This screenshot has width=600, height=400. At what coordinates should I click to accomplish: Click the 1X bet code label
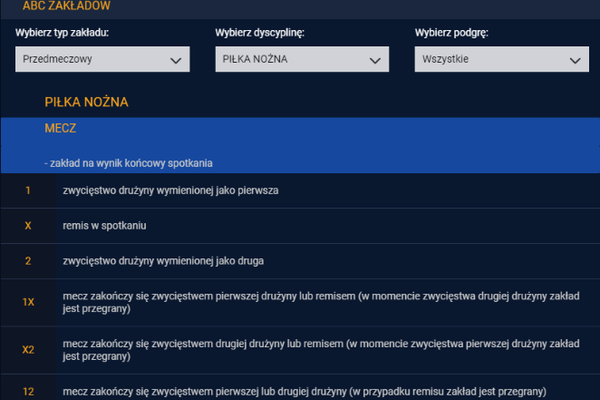coord(28,302)
